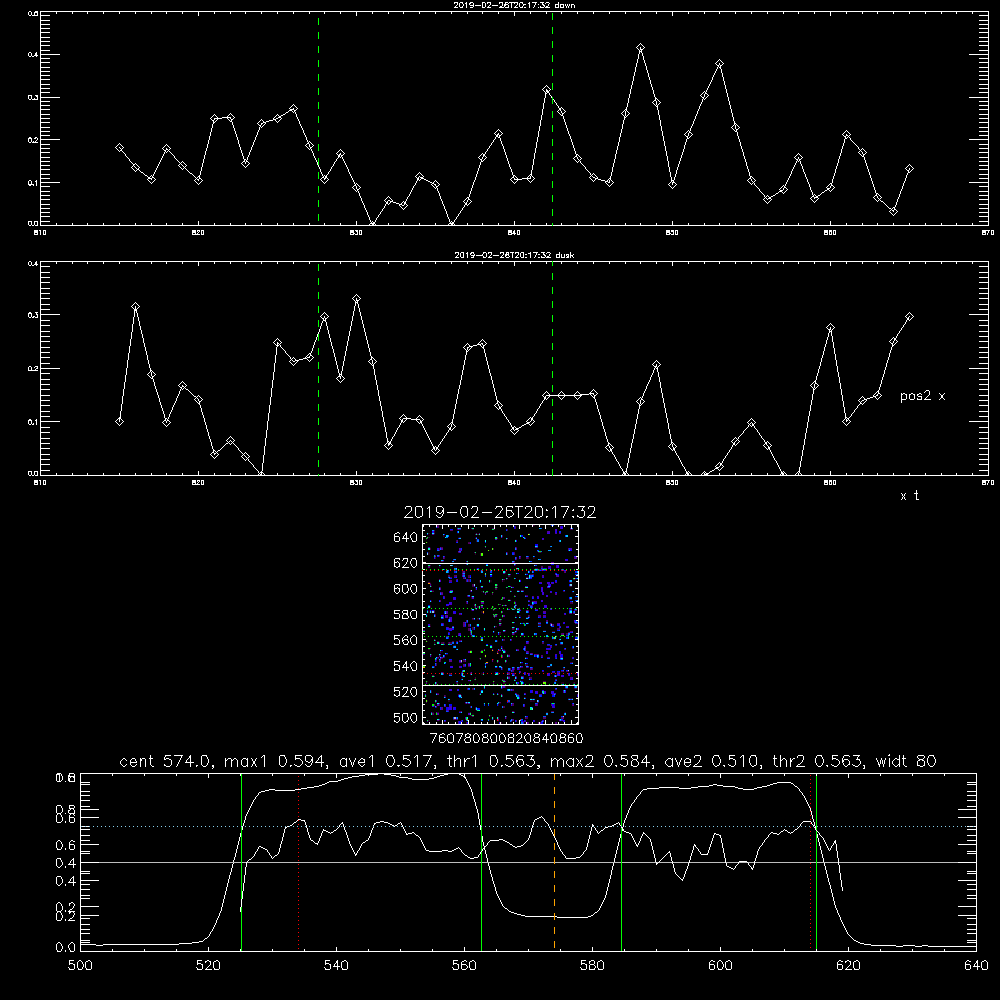Viewport: 1000px width, 1000px height.
Task: Click the last diamond point of the dawn curve
Action: (x=909, y=168)
